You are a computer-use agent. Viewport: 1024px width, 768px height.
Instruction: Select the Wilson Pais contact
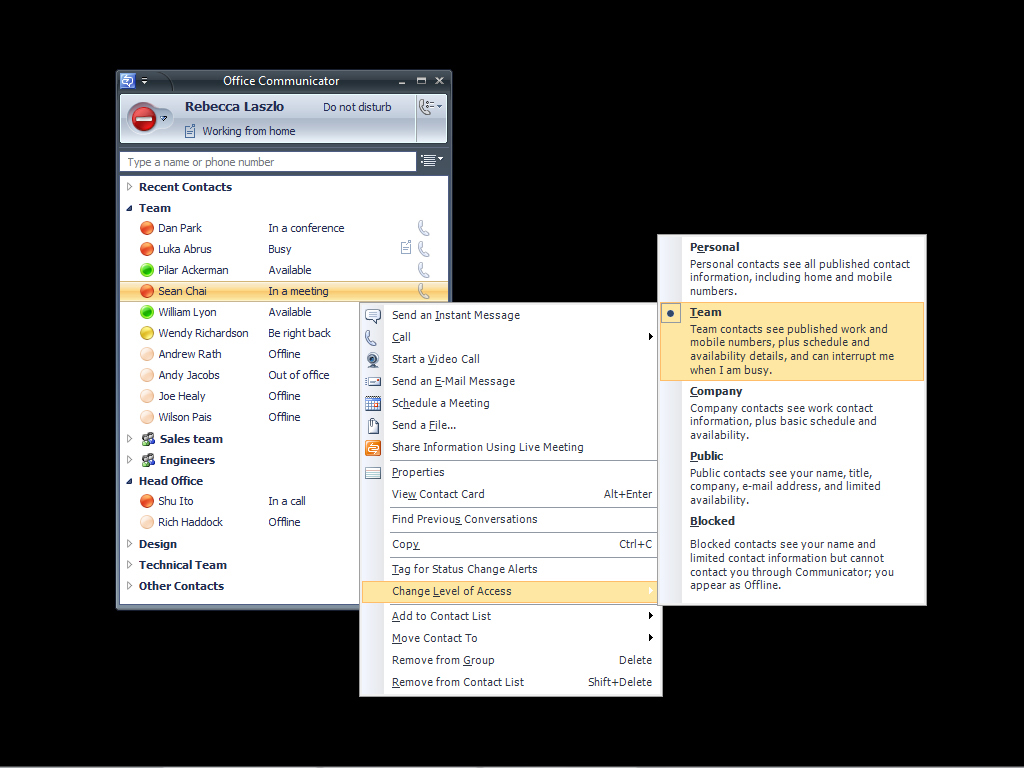pos(239,417)
